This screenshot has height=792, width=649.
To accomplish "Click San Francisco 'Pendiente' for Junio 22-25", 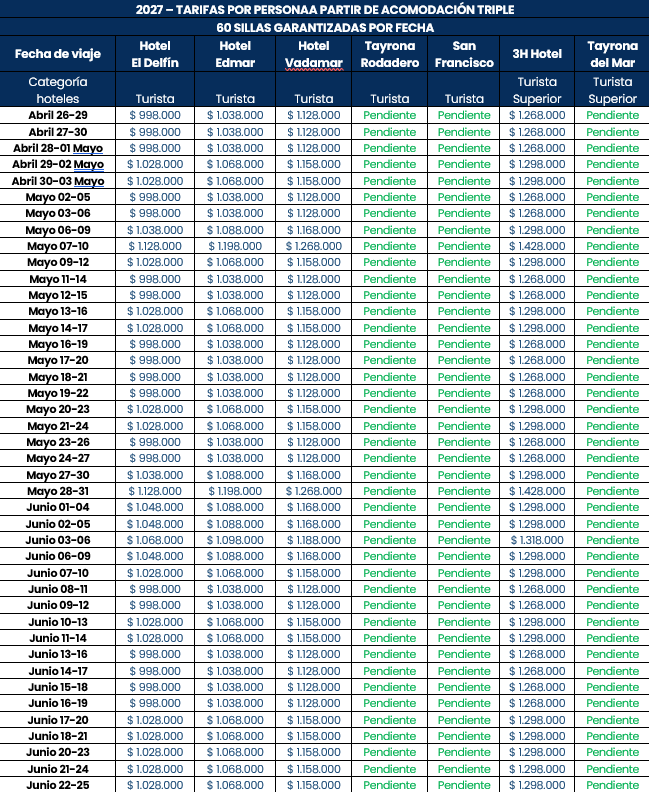I will 464,785.
